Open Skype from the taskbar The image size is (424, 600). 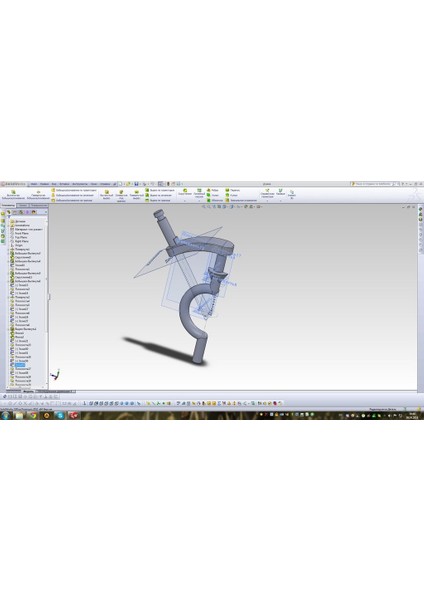pos(60,415)
